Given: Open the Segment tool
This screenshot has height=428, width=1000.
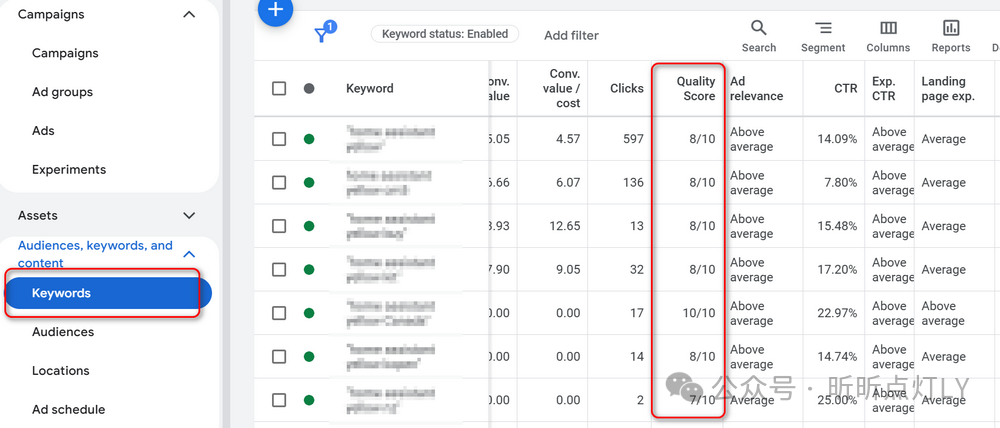Looking at the screenshot, I should [823, 35].
